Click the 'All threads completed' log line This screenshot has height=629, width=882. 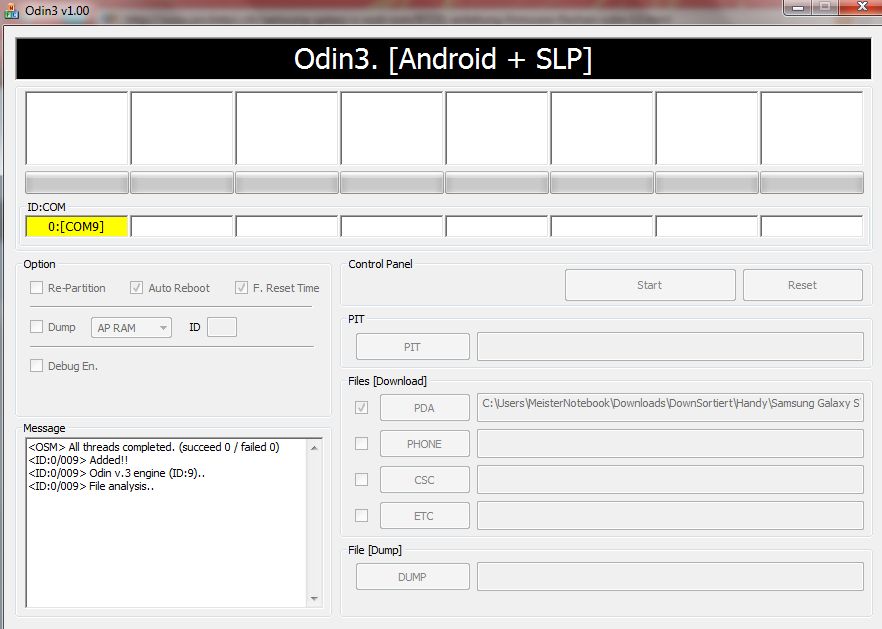[154, 447]
